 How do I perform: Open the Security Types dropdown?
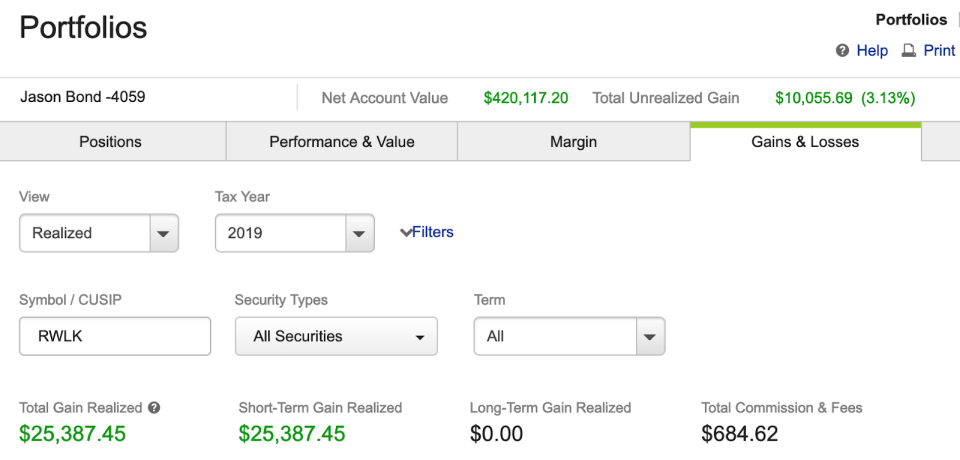coord(336,337)
